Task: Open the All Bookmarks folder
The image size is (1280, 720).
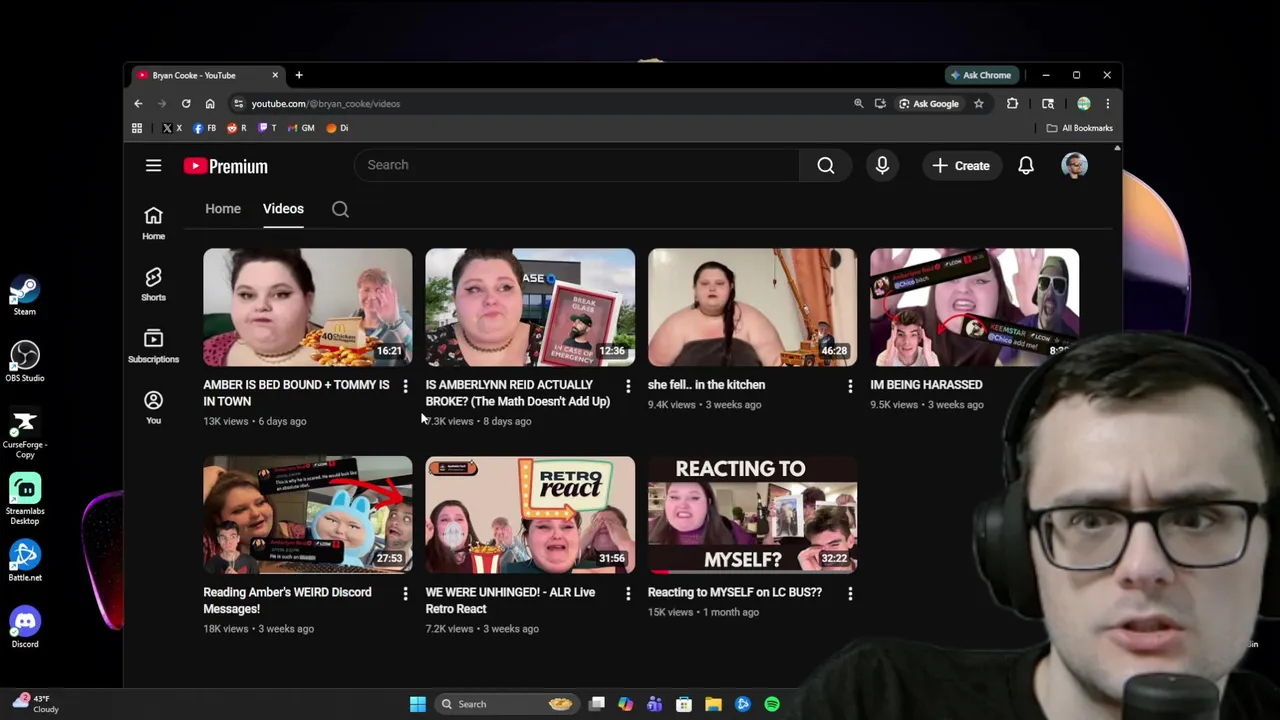Action: (1079, 128)
